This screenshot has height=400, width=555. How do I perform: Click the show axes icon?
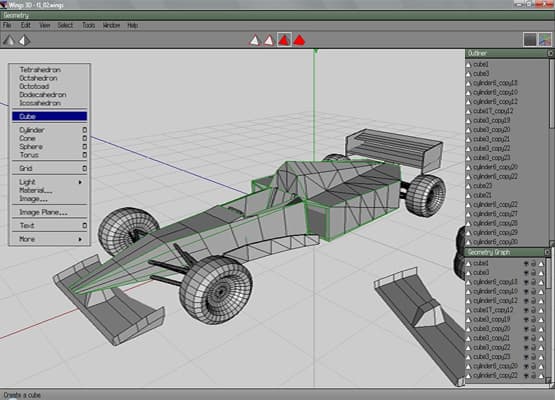[x=545, y=40]
